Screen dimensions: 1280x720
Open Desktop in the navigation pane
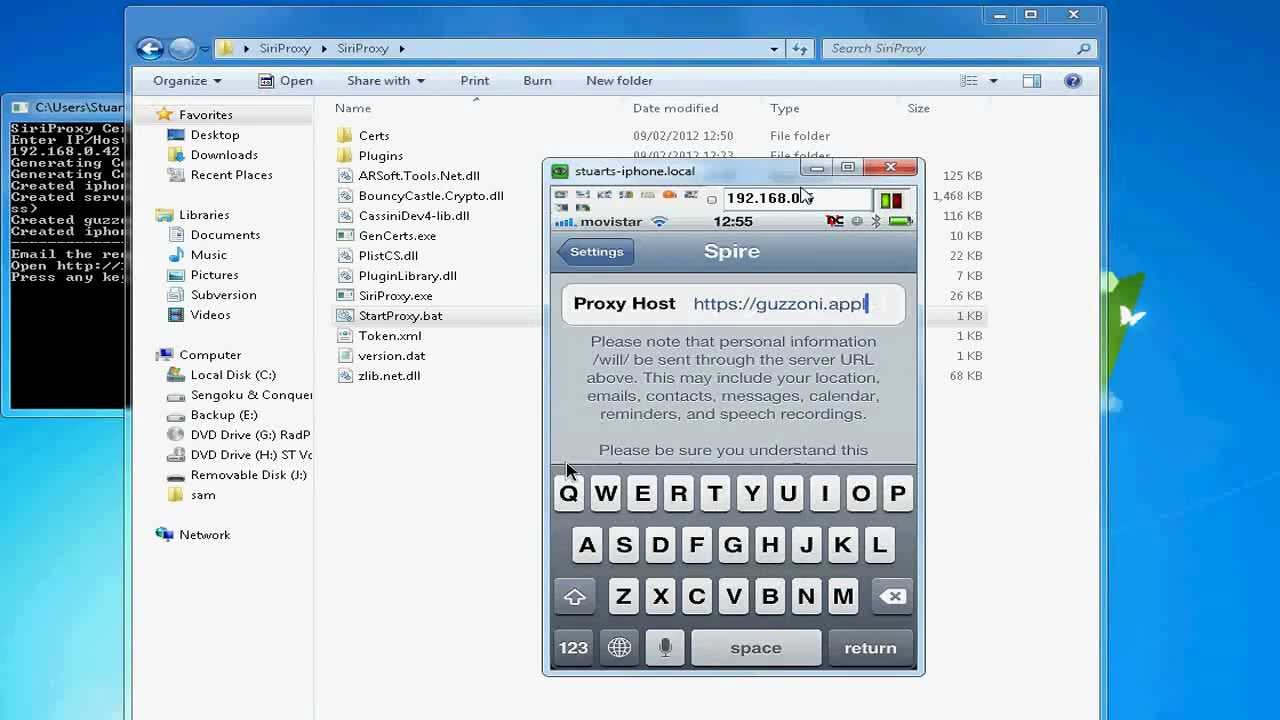click(x=215, y=135)
